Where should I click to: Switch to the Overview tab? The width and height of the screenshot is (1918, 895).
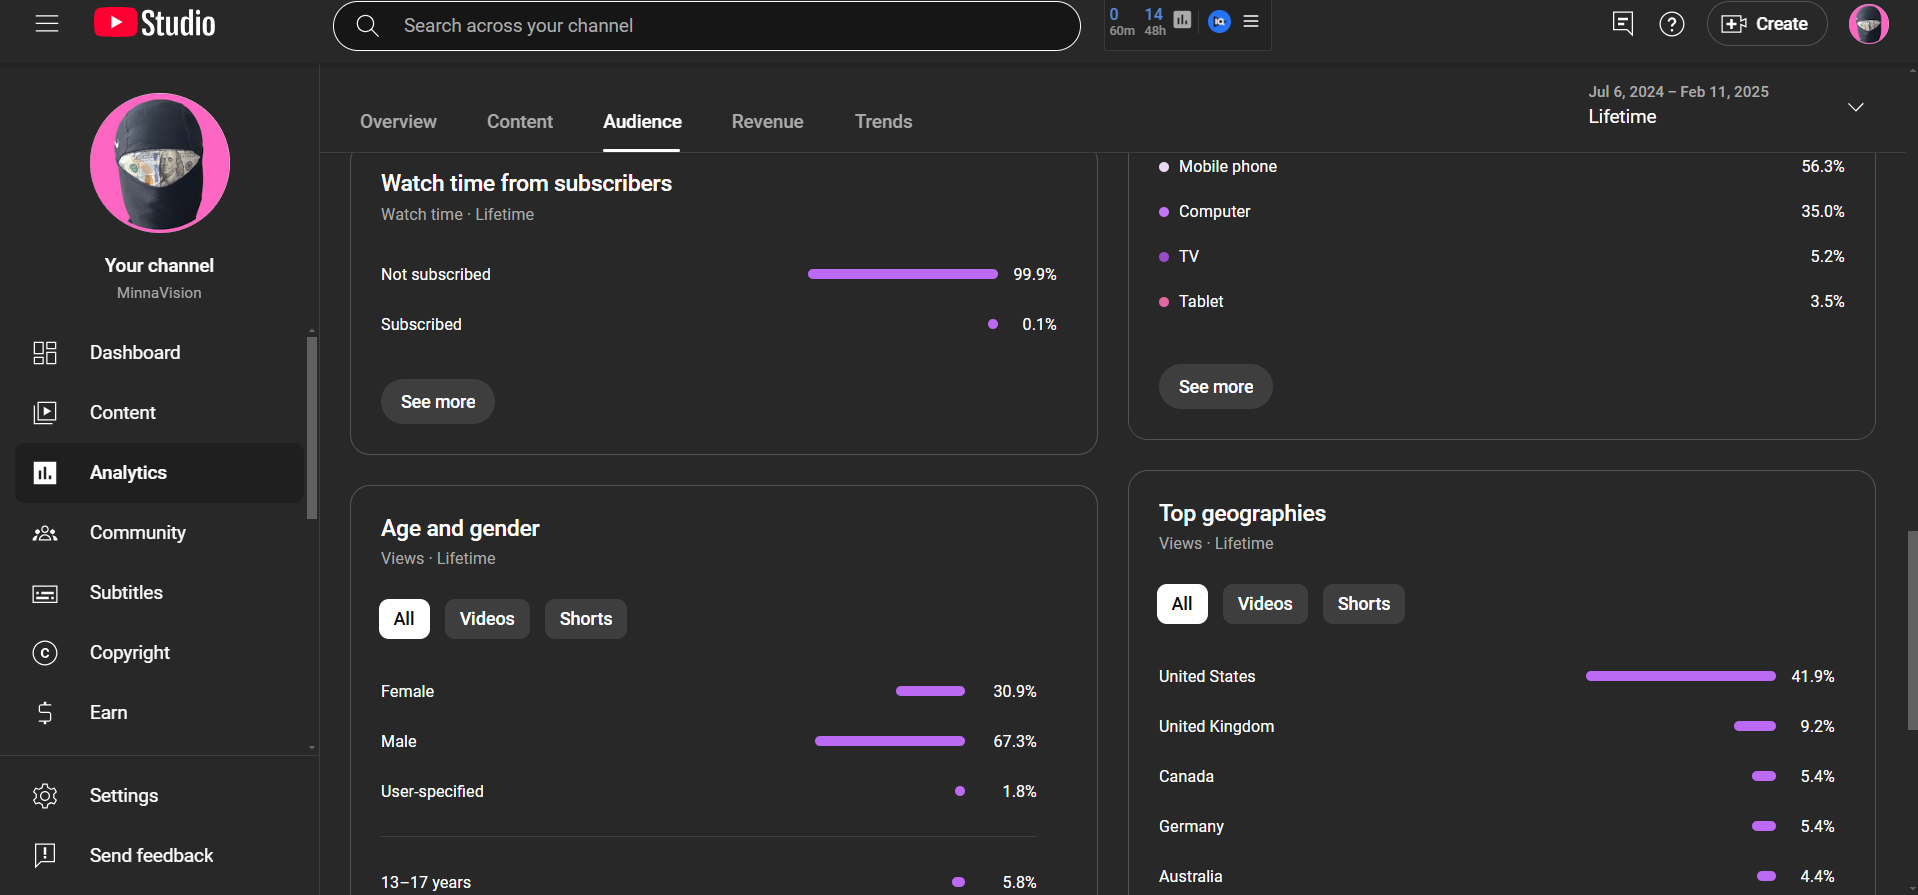point(398,122)
